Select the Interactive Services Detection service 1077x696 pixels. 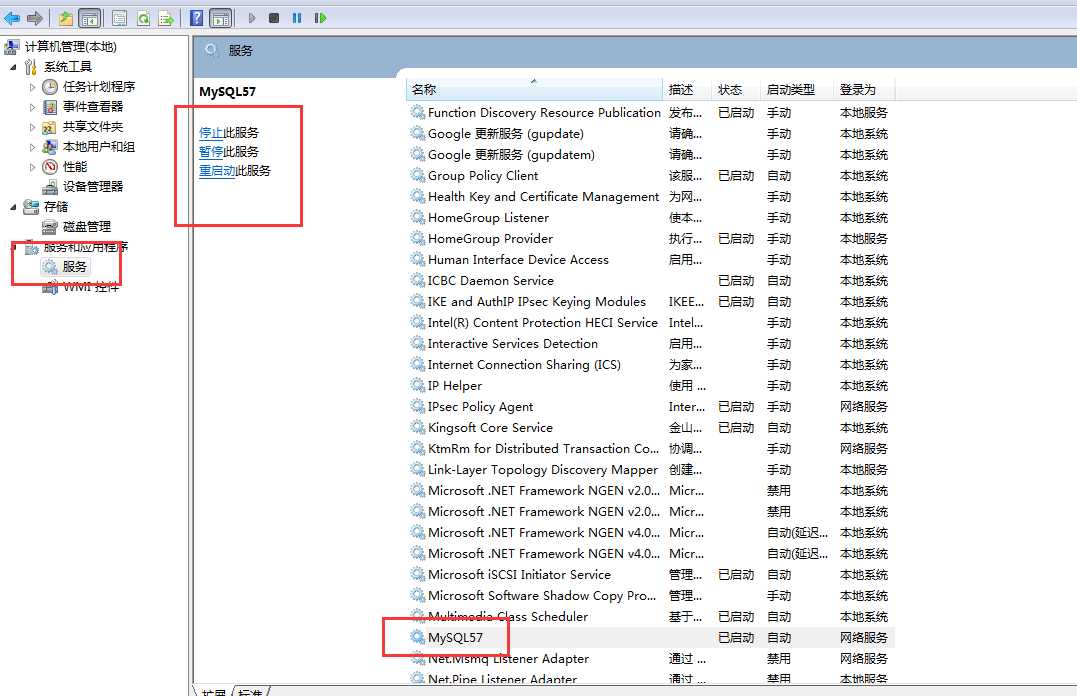513,344
